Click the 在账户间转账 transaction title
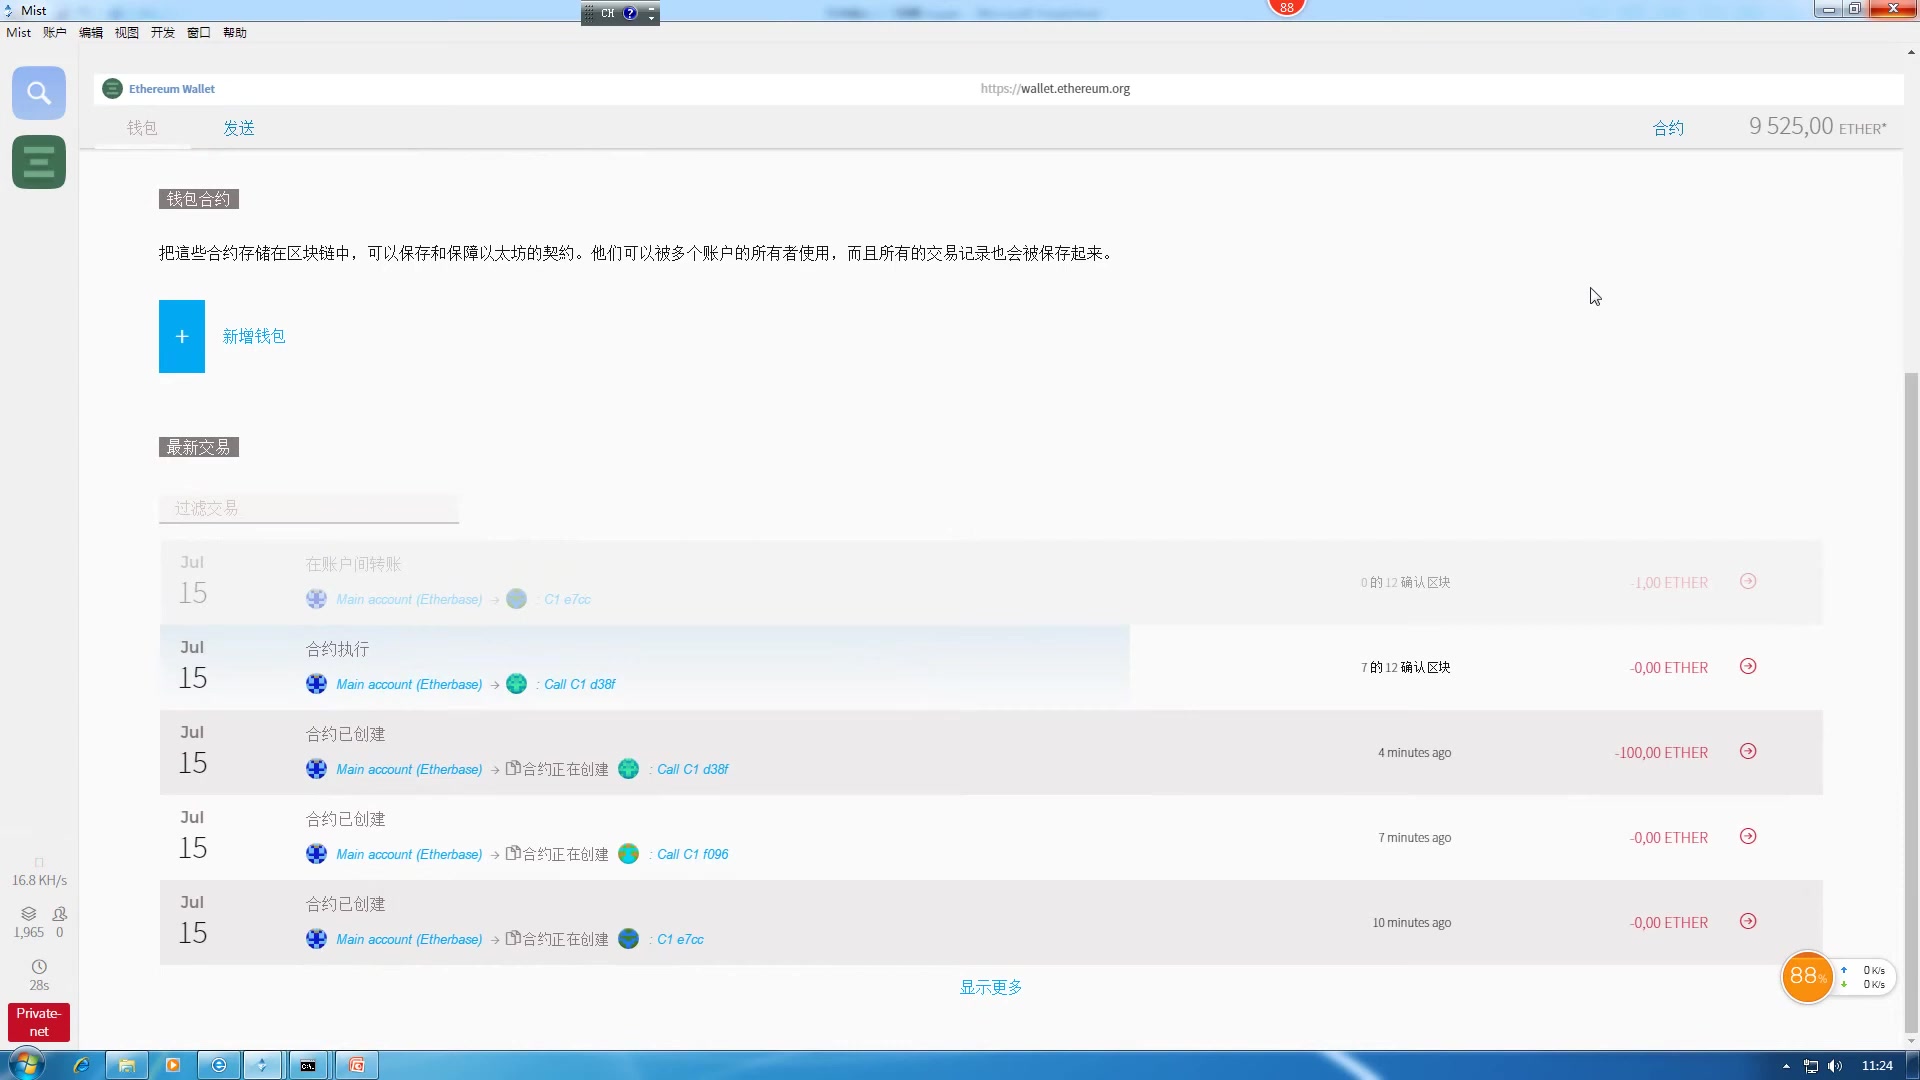Image resolution: width=1920 pixels, height=1080 pixels. click(x=353, y=564)
